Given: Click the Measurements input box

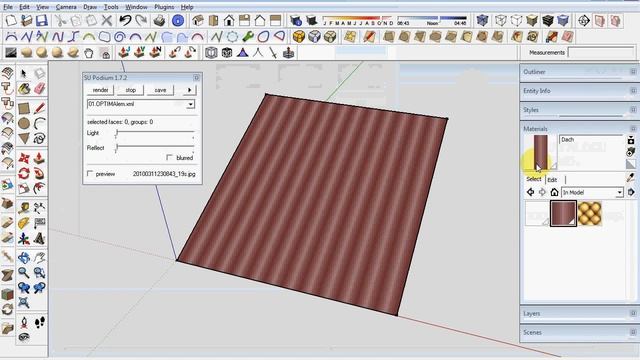Looking at the screenshot, I should click(601, 53).
